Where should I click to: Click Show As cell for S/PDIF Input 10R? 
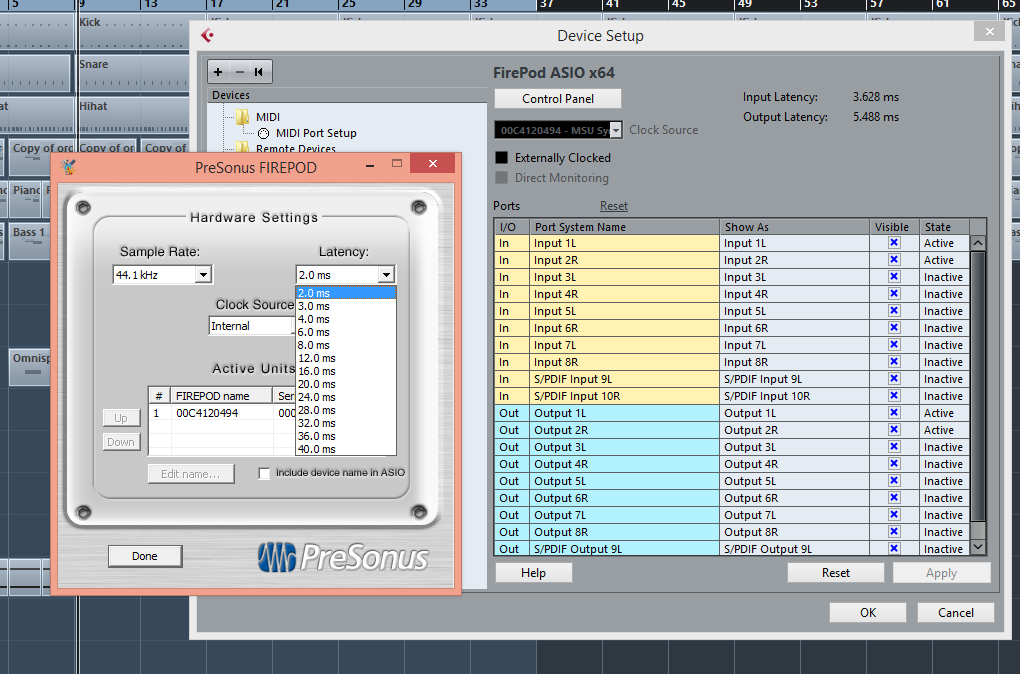[794, 396]
